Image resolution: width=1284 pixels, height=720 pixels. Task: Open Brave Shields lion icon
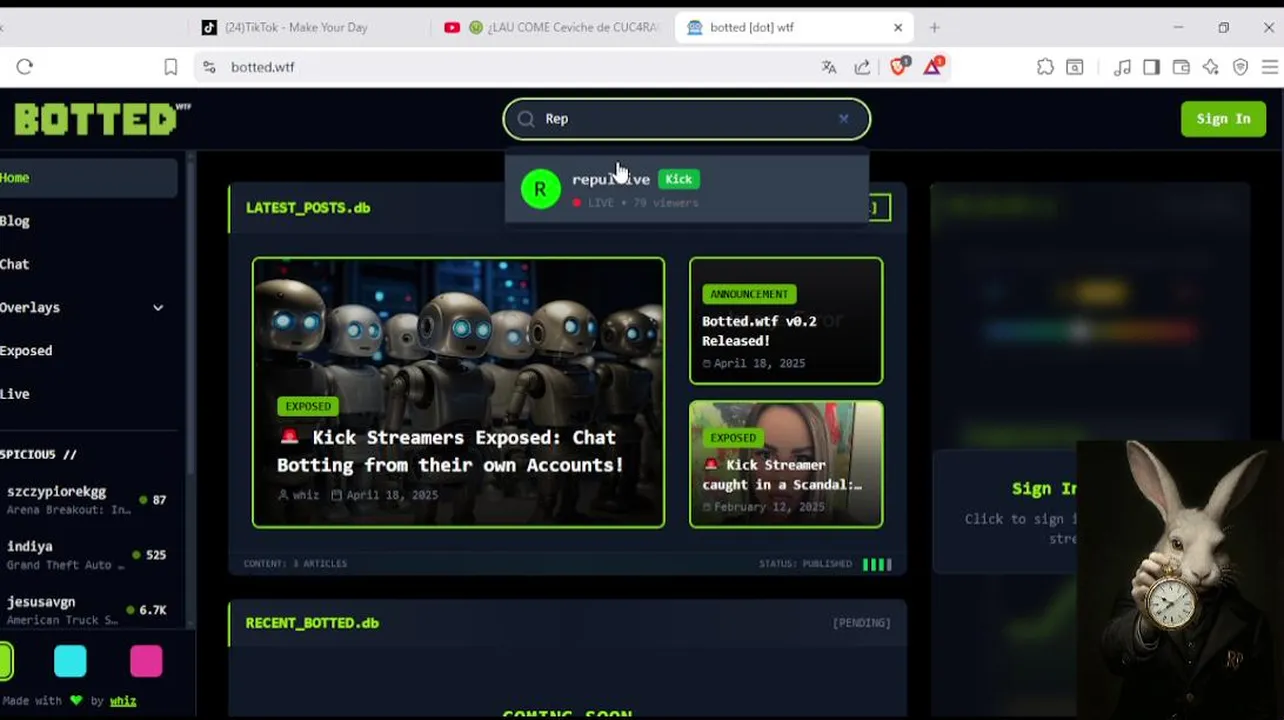click(899, 66)
